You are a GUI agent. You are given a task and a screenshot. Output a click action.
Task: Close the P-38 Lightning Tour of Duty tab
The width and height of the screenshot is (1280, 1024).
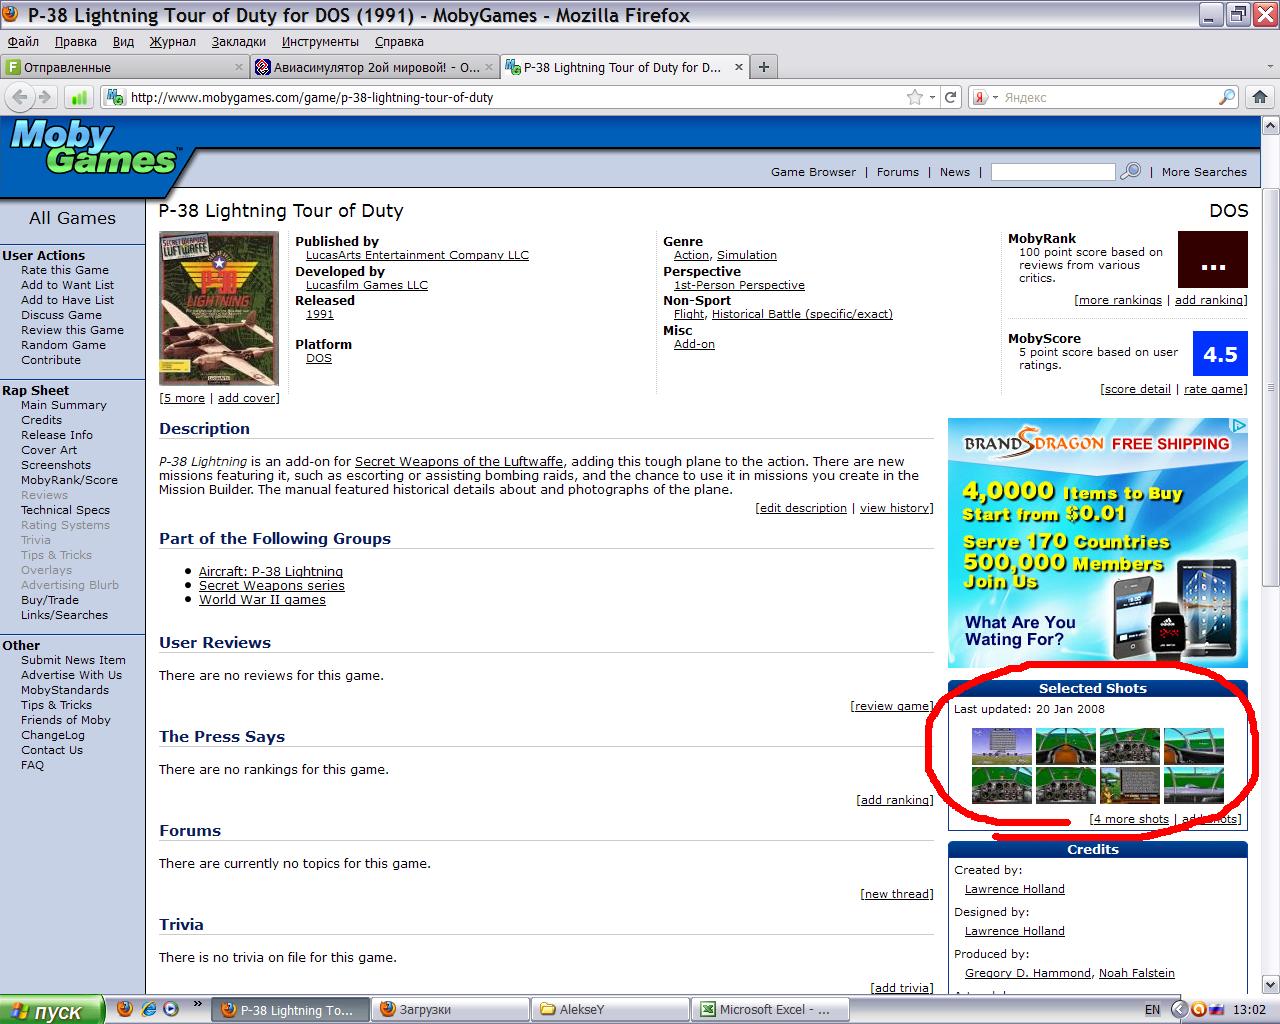coord(739,67)
